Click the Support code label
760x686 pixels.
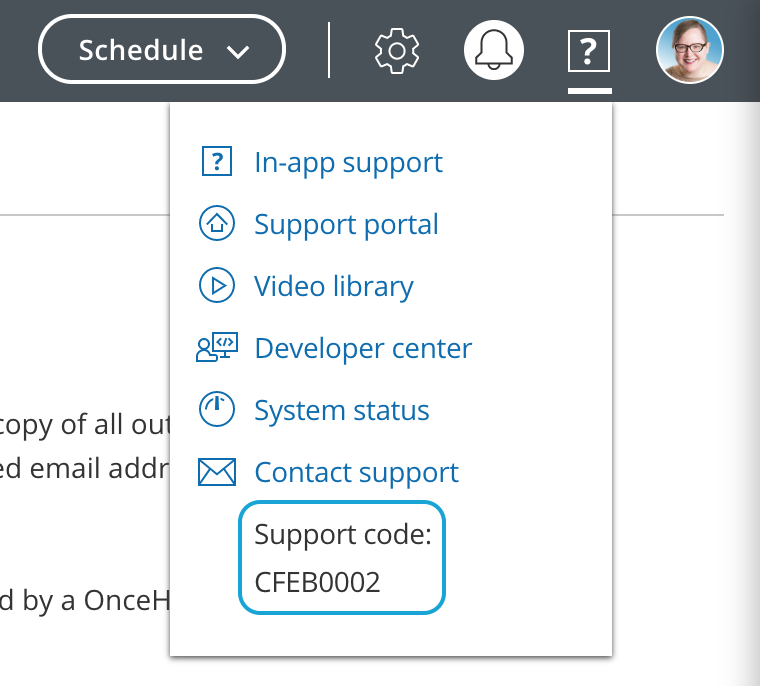(343, 534)
